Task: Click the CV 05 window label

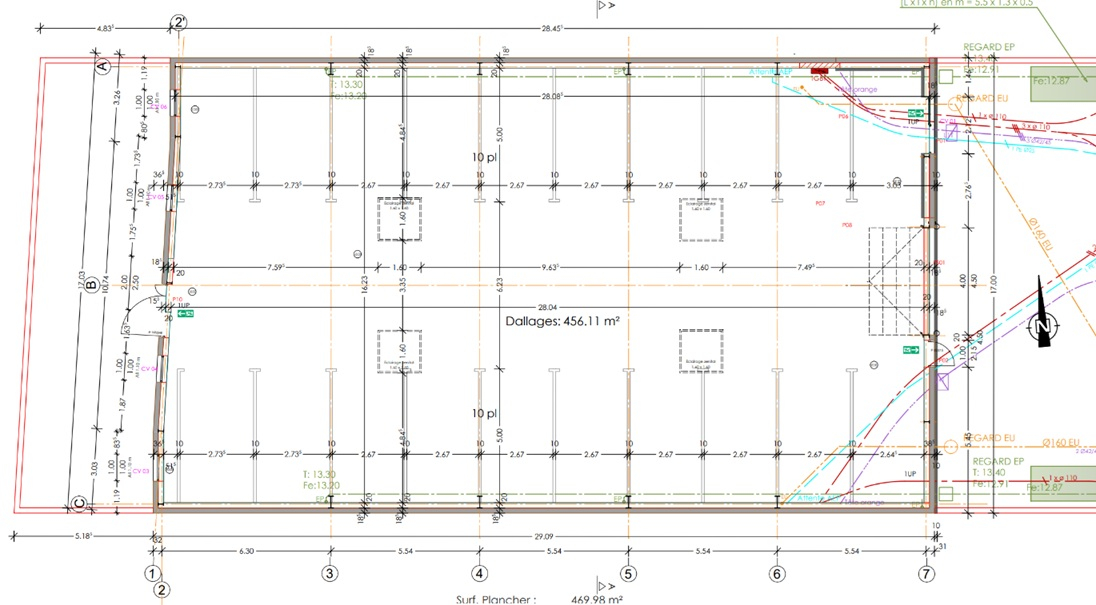Action: click(x=157, y=197)
